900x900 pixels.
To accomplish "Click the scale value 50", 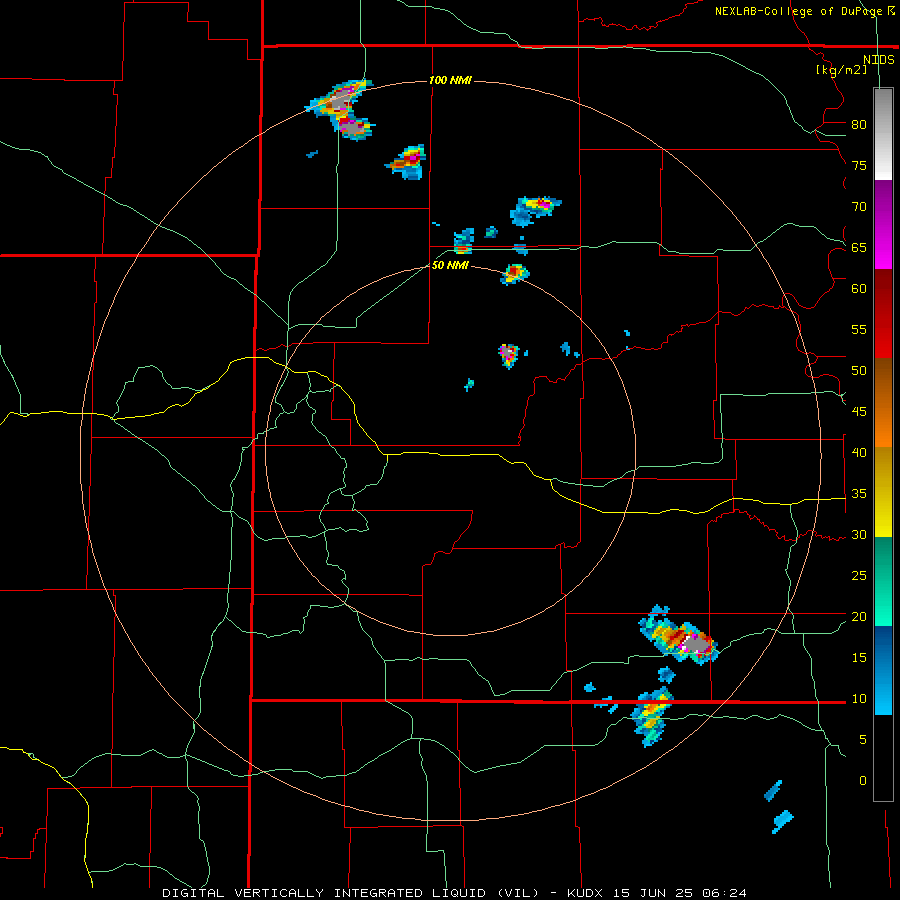I will 859,370.
